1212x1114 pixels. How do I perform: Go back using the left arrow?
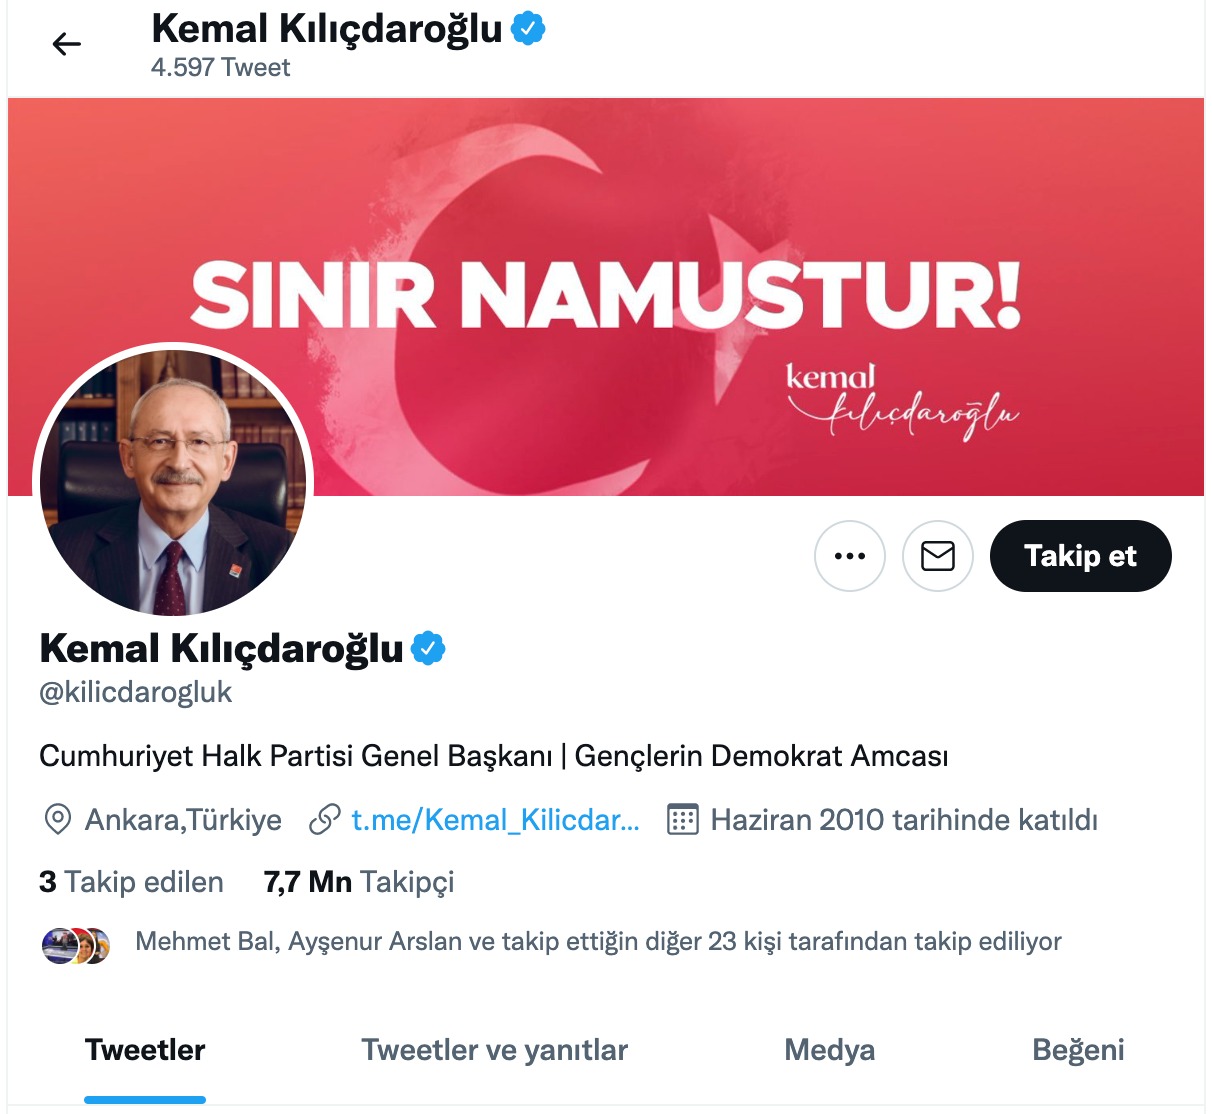coord(67,44)
